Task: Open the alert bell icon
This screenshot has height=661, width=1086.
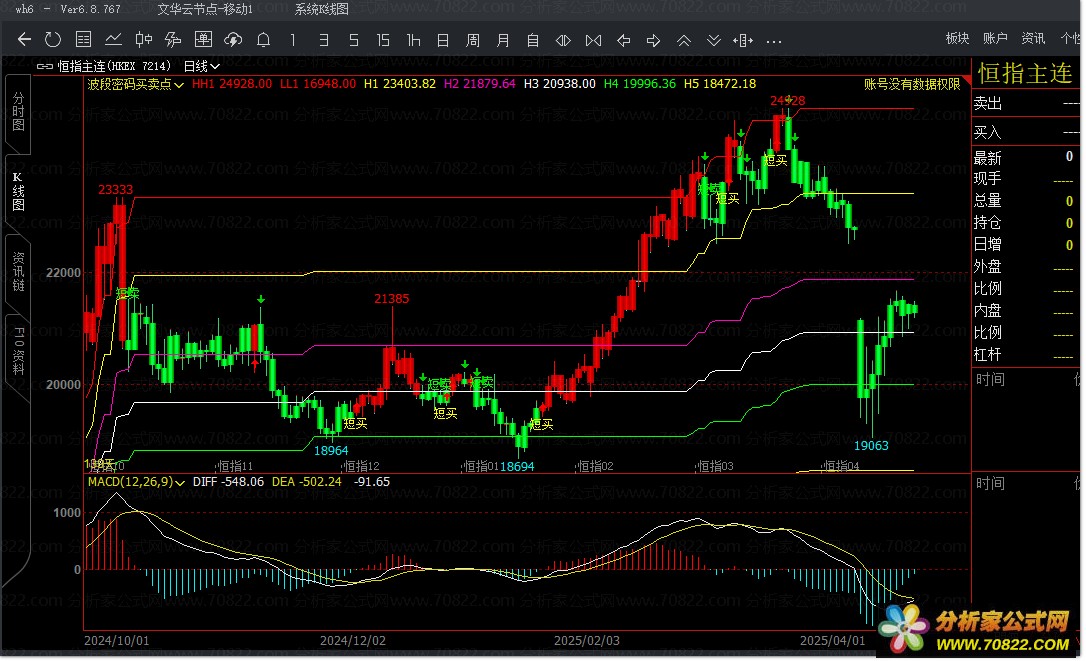Action: (263, 40)
